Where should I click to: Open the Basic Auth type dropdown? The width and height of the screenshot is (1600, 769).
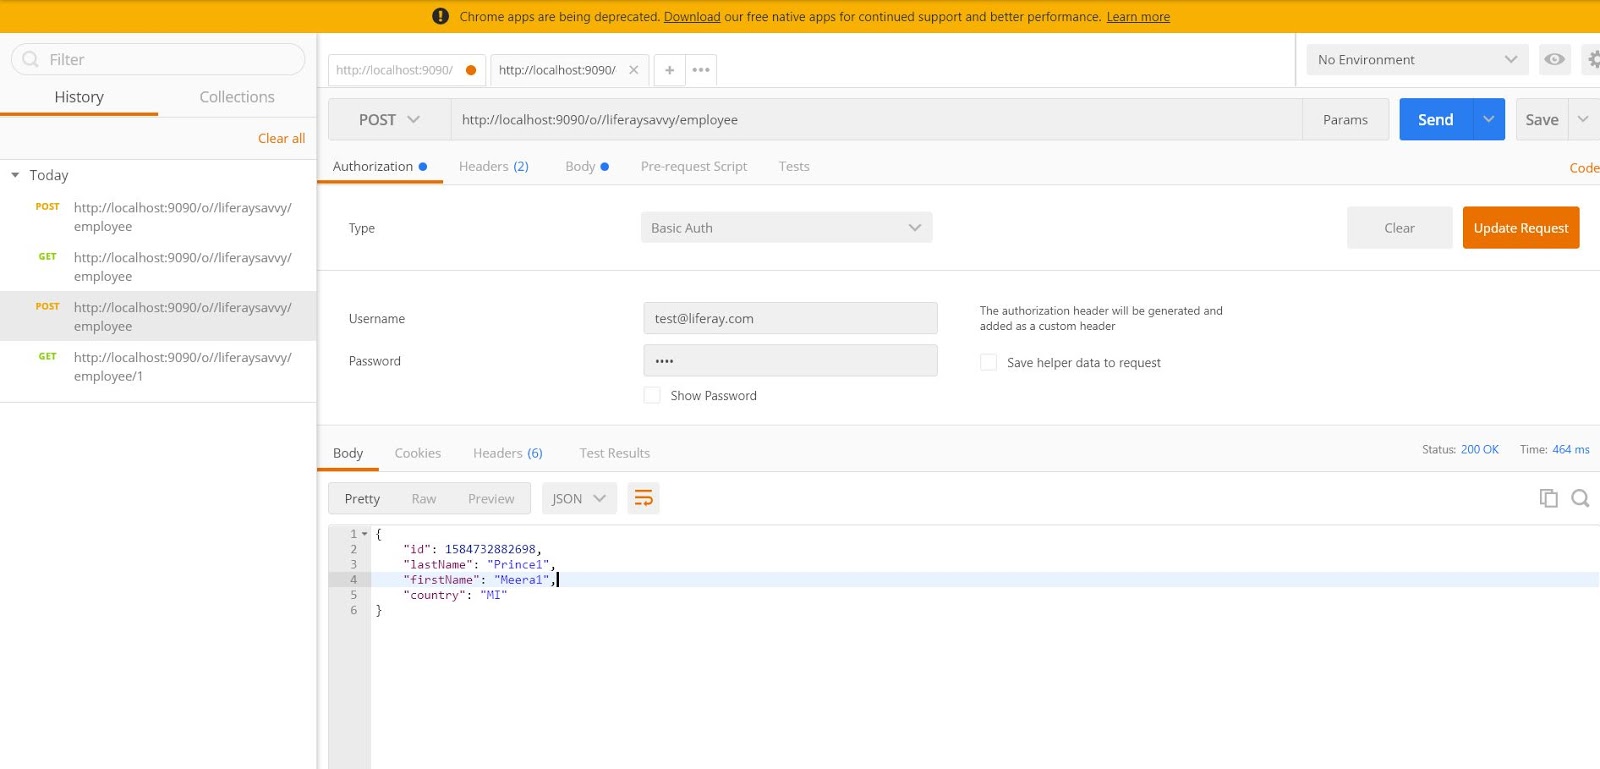(x=786, y=228)
